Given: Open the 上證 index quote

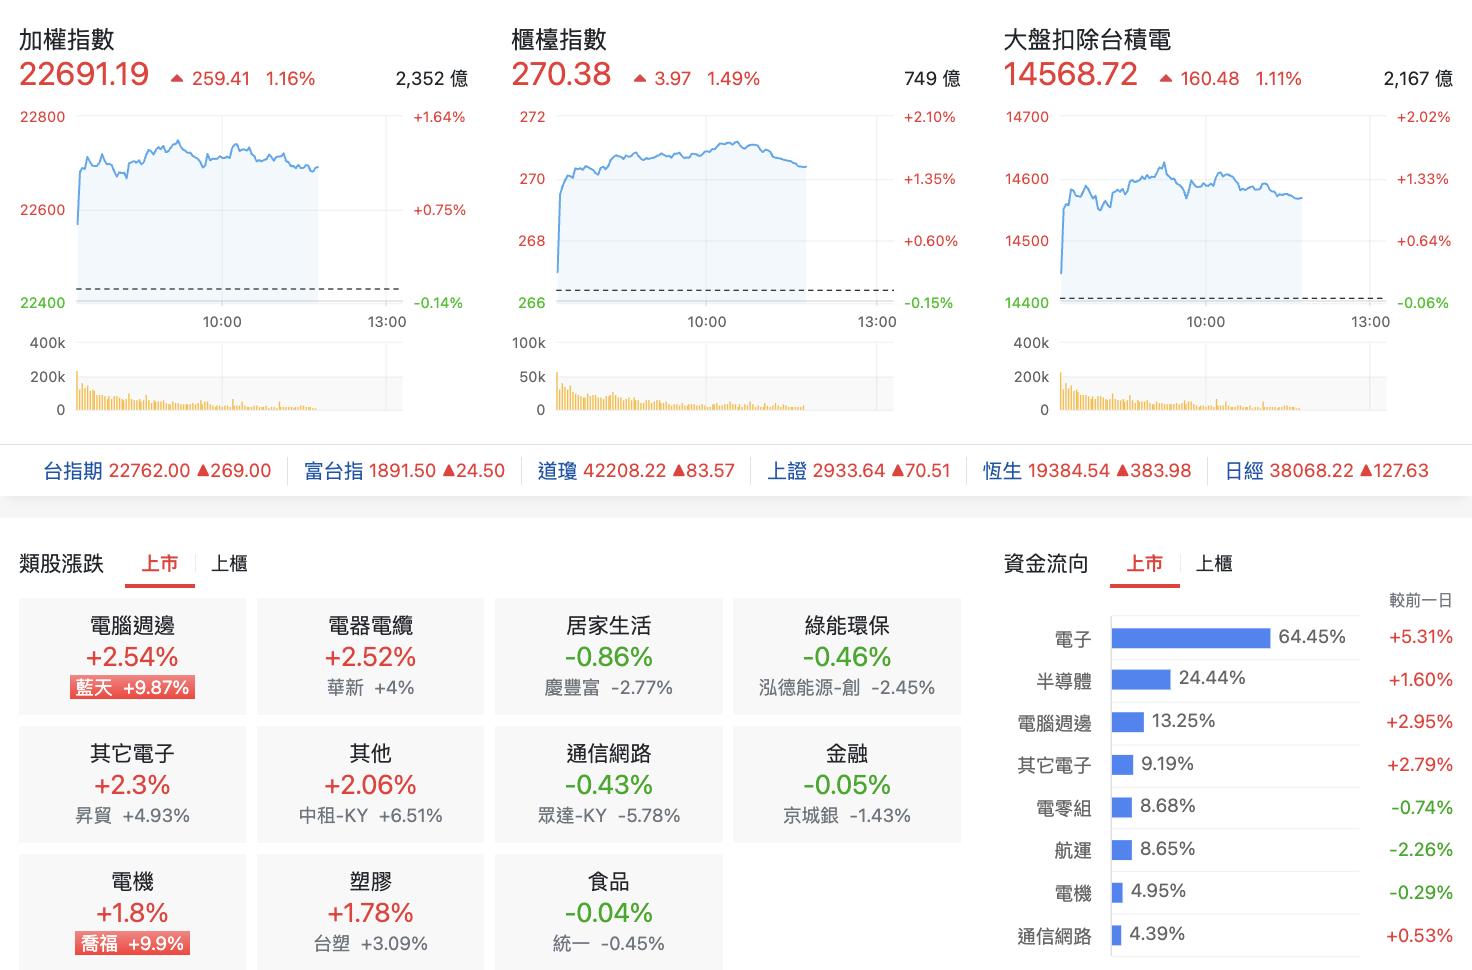Looking at the screenshot, I should 859,471.
